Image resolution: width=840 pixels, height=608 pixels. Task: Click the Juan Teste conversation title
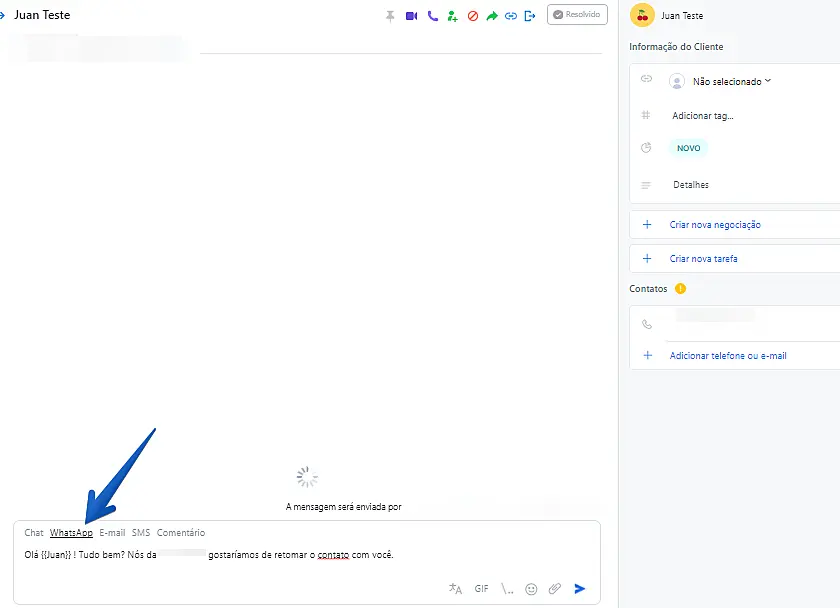[42, 15]
